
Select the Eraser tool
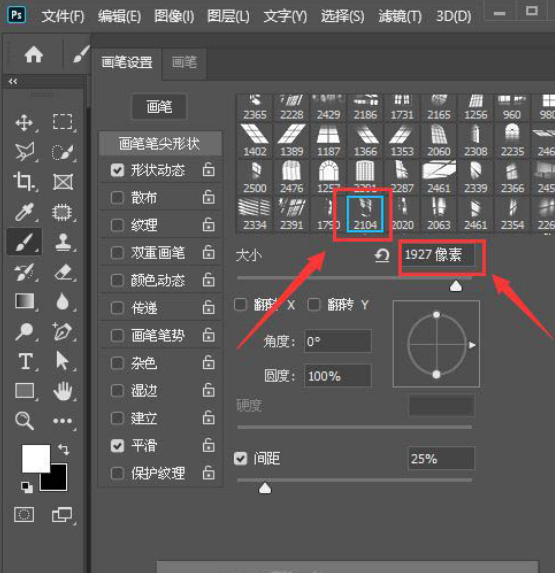click(x=63, y=272)
